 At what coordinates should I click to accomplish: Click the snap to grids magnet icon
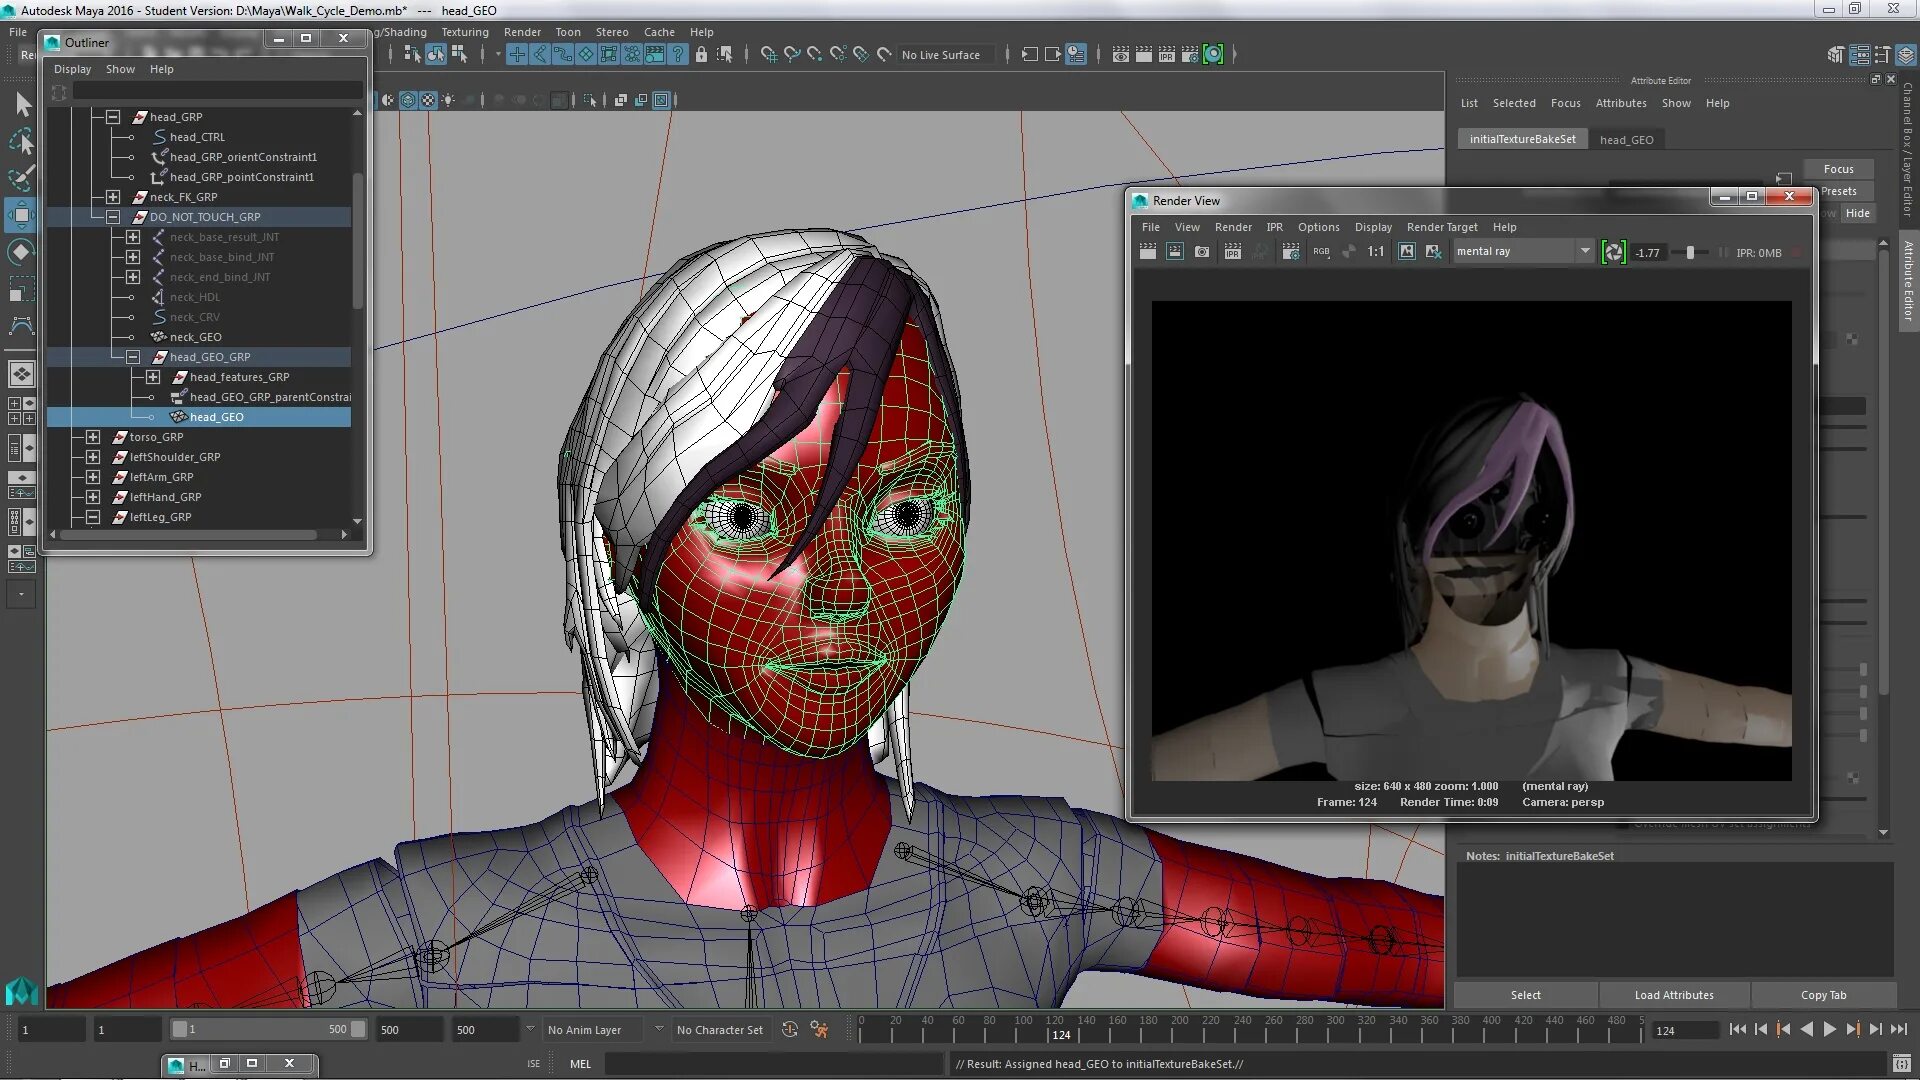[x=767, y=54]
